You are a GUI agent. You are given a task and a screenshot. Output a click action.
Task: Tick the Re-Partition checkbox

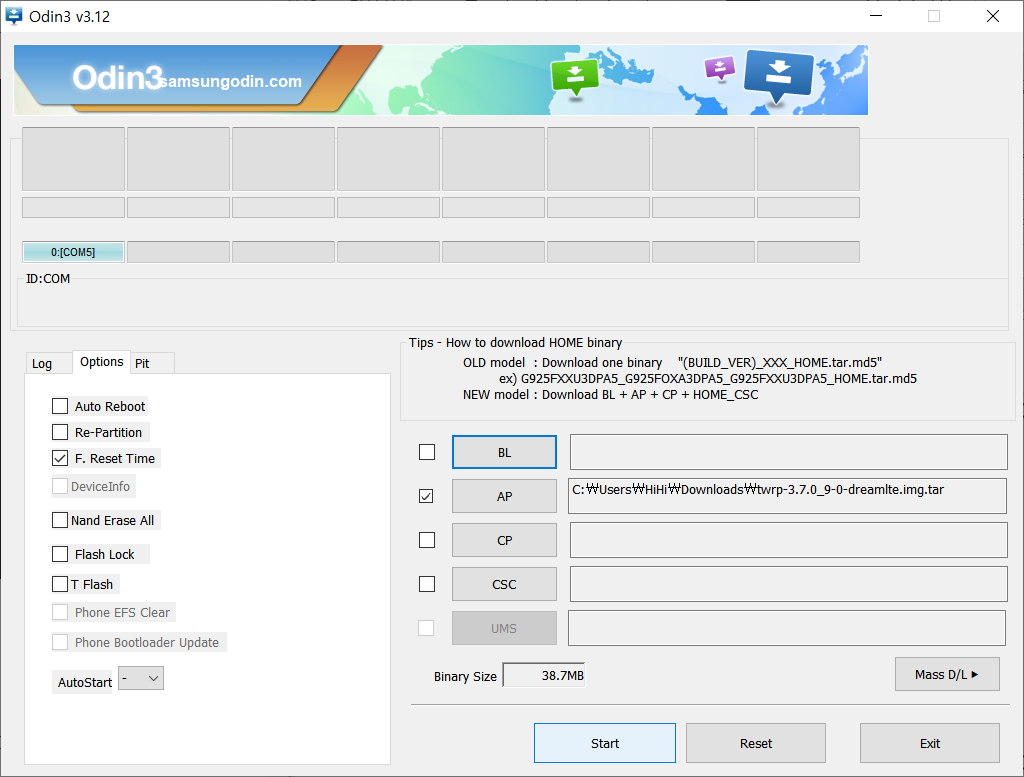[x=60, y=432]
